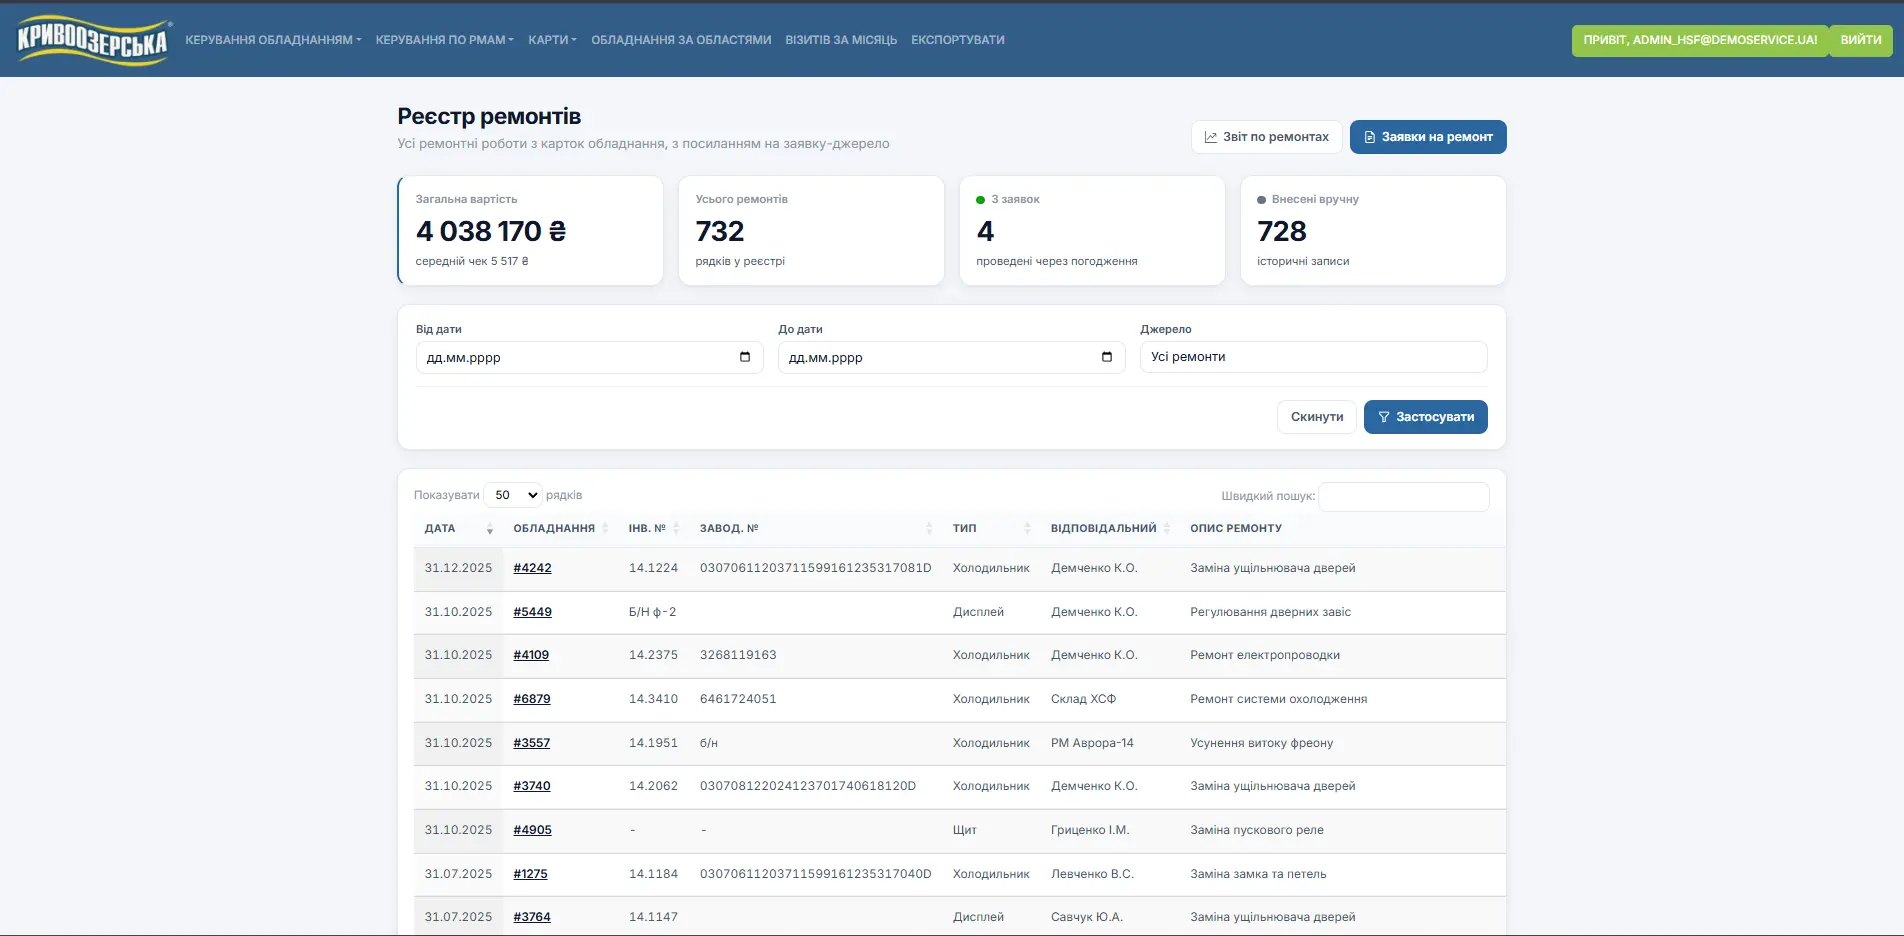The height and width of the screenshot is (936, 1904).
Task: Select Загальна вартість summary card
Action: coord(530,231)
